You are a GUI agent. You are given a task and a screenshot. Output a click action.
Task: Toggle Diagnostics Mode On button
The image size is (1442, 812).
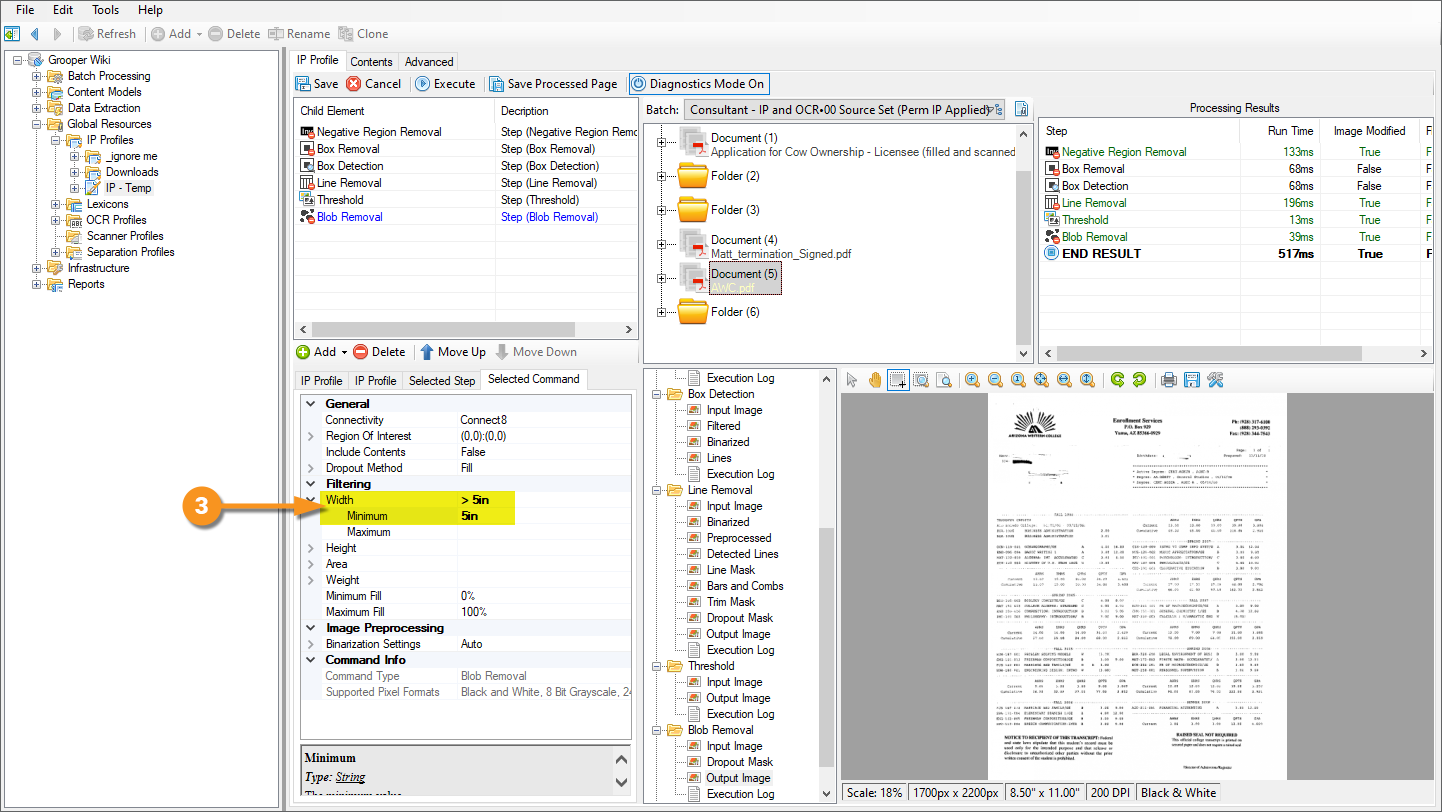(x=698, y=84)
